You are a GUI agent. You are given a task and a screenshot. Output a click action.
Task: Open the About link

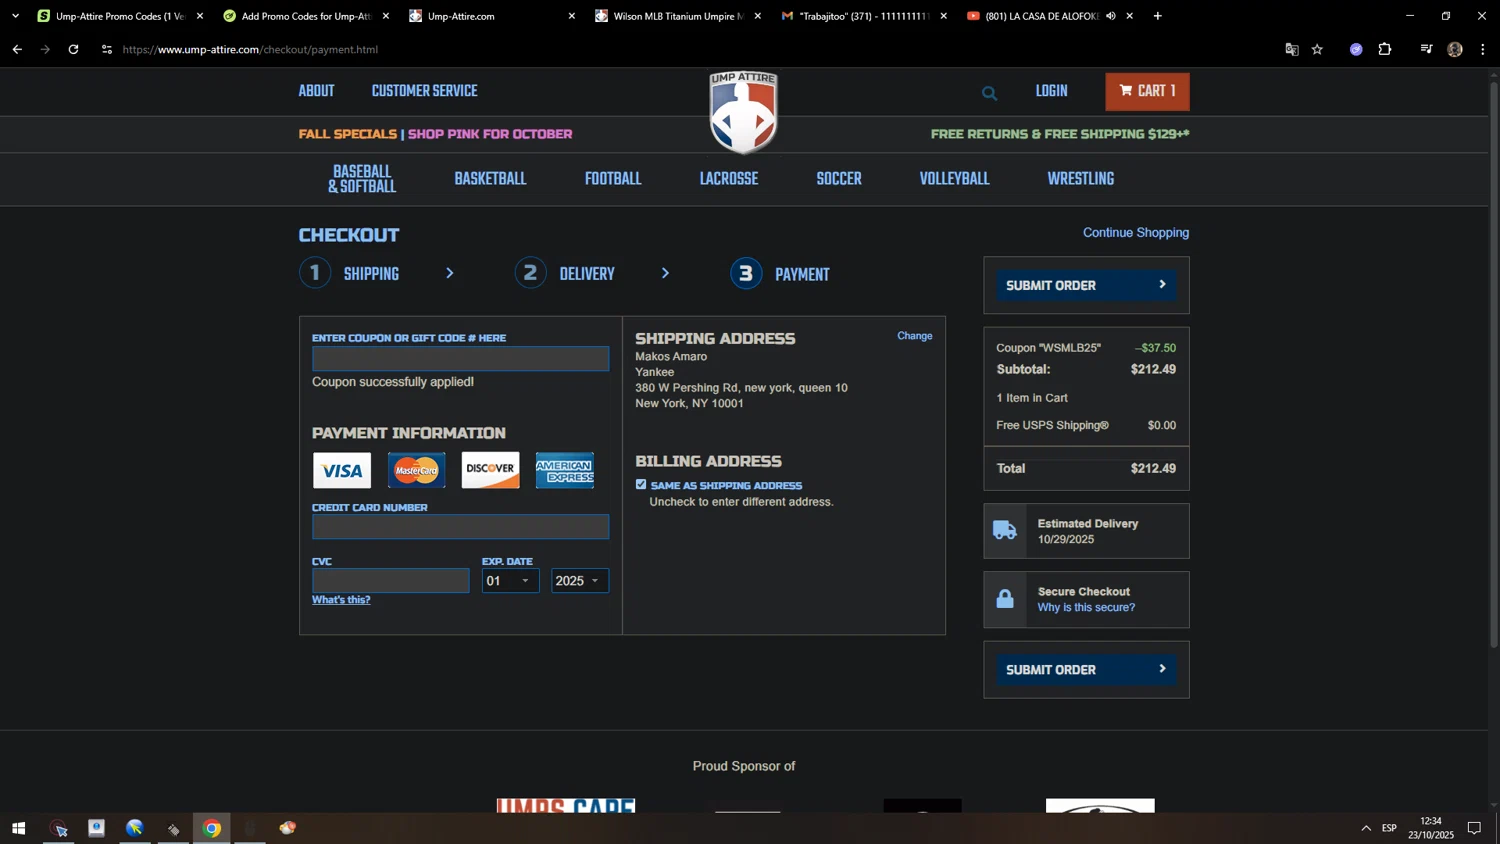(316, 92)
